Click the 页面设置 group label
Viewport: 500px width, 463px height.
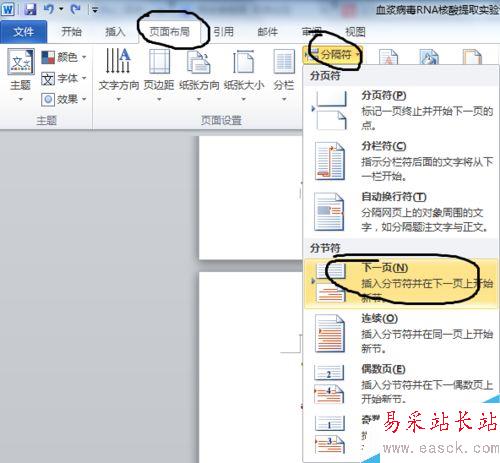[221, 120]
